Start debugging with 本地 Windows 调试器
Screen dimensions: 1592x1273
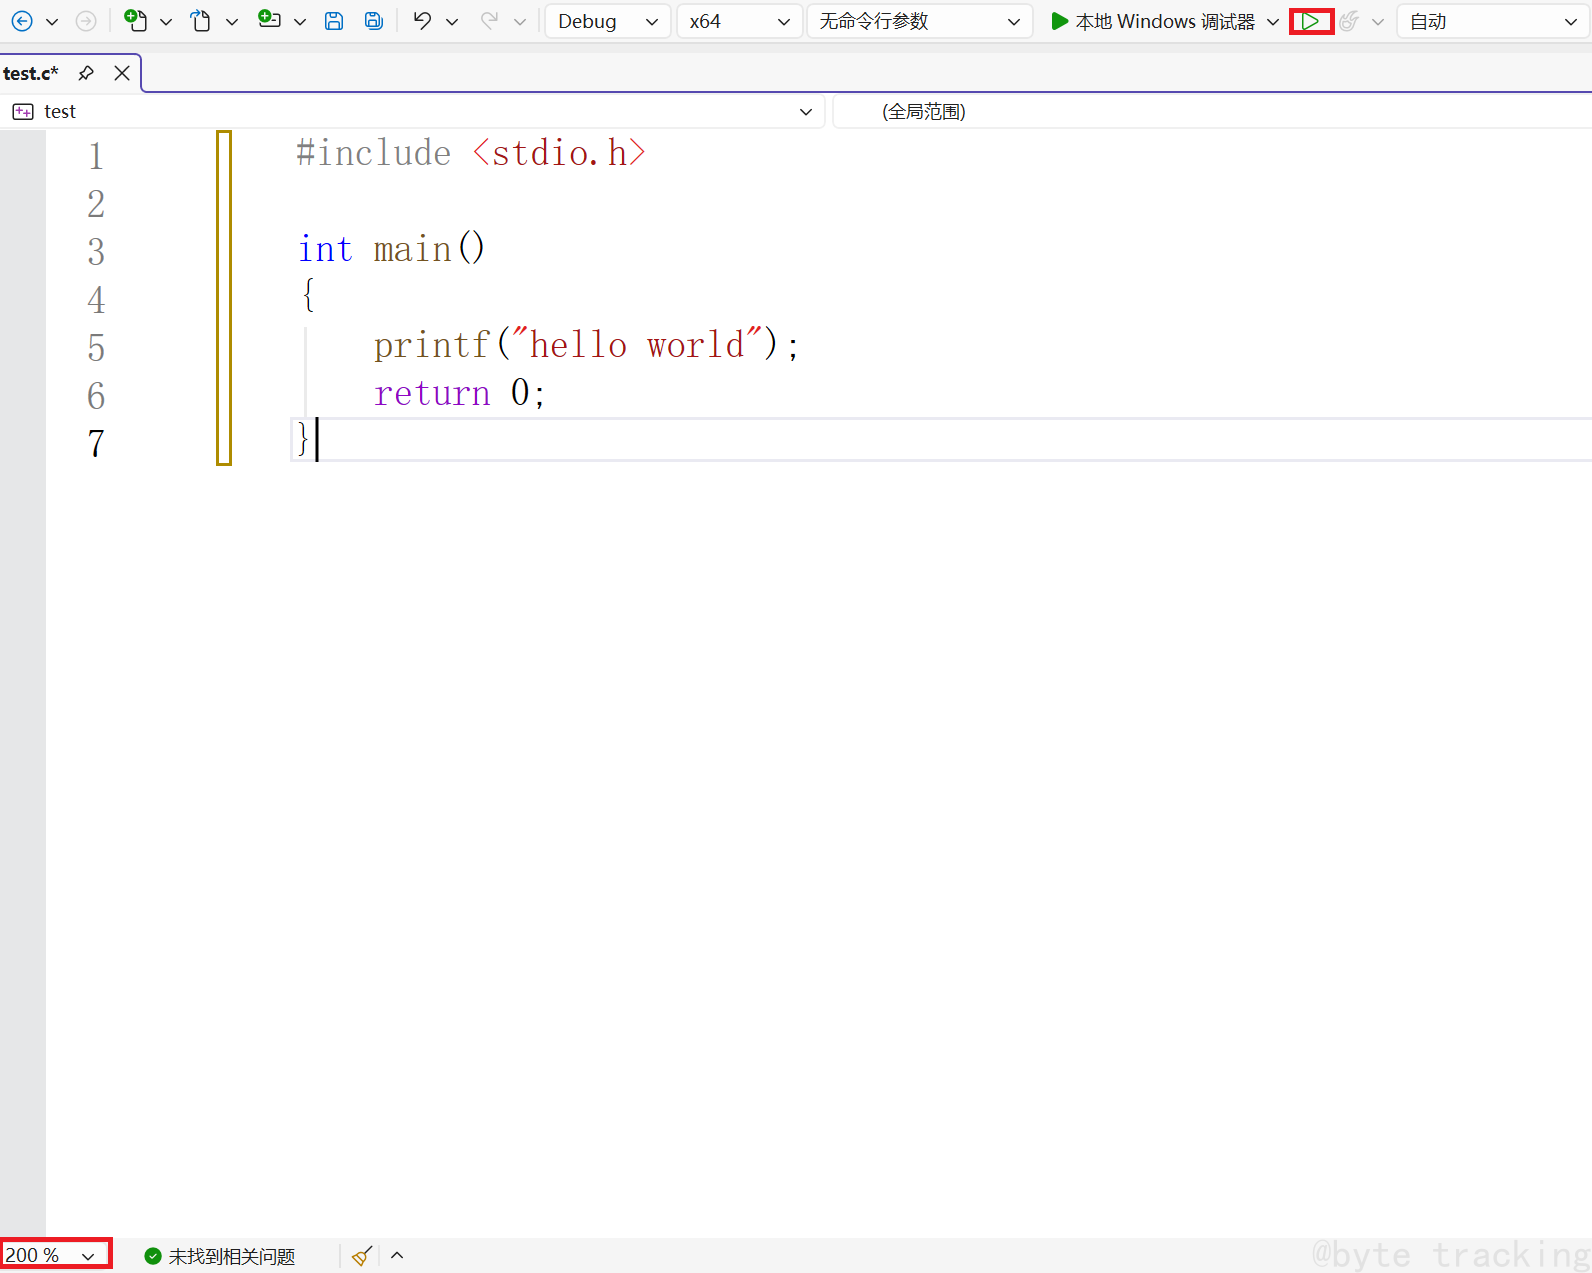1152,22
